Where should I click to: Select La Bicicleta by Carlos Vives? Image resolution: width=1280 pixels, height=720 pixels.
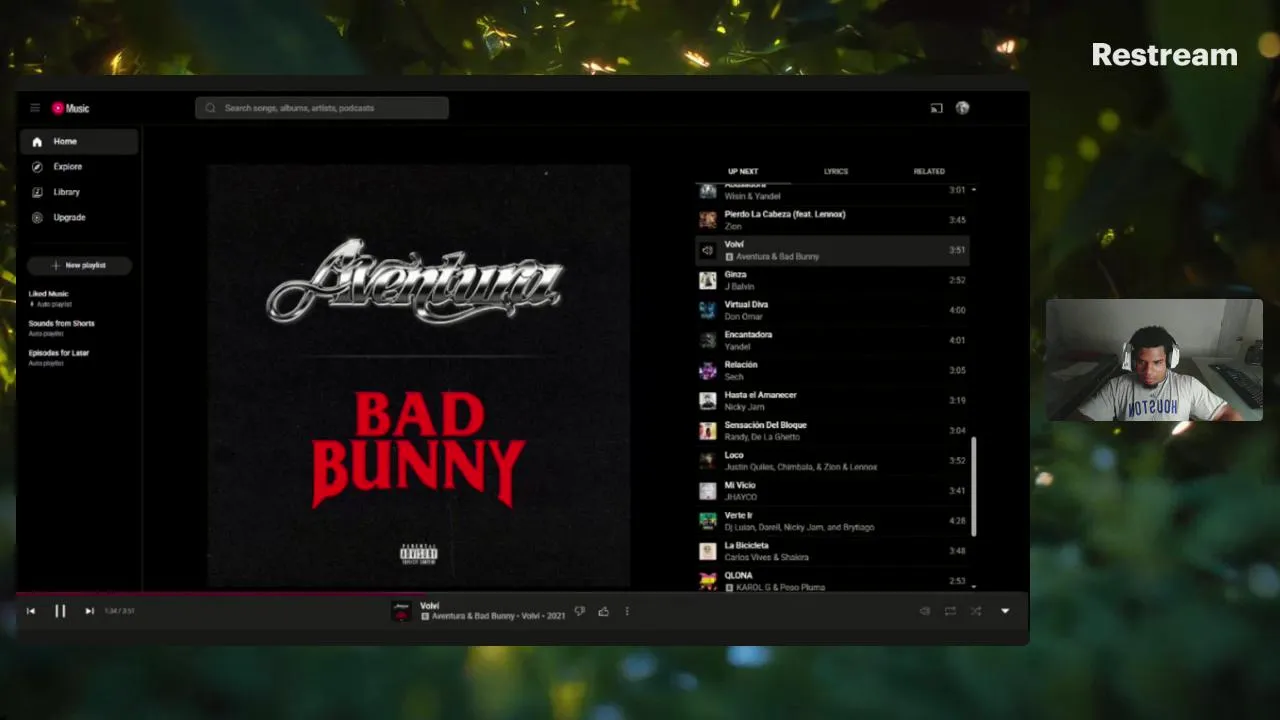click(832, 551)
